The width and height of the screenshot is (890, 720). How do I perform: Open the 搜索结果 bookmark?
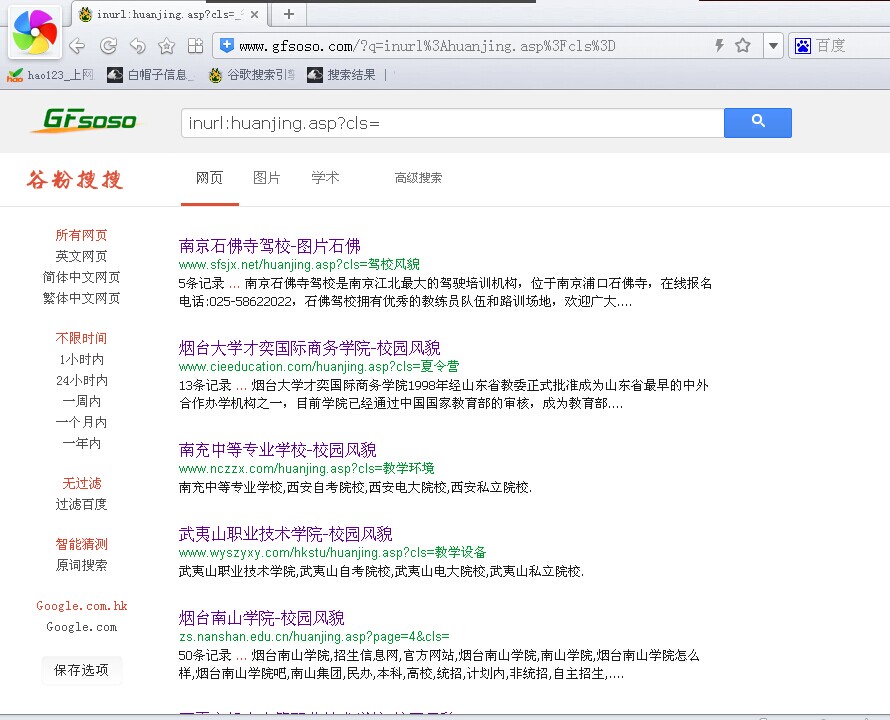tap(341, 75)
